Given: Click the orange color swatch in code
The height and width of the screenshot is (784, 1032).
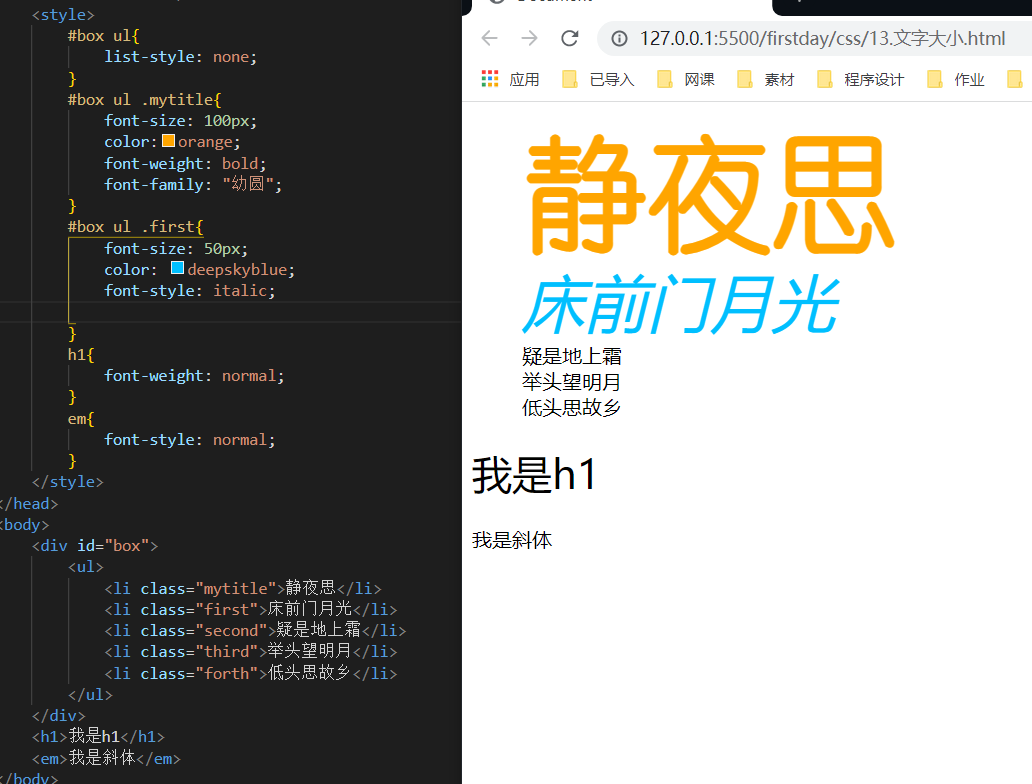Looking at the screenshot, I should tap(168, 141).
